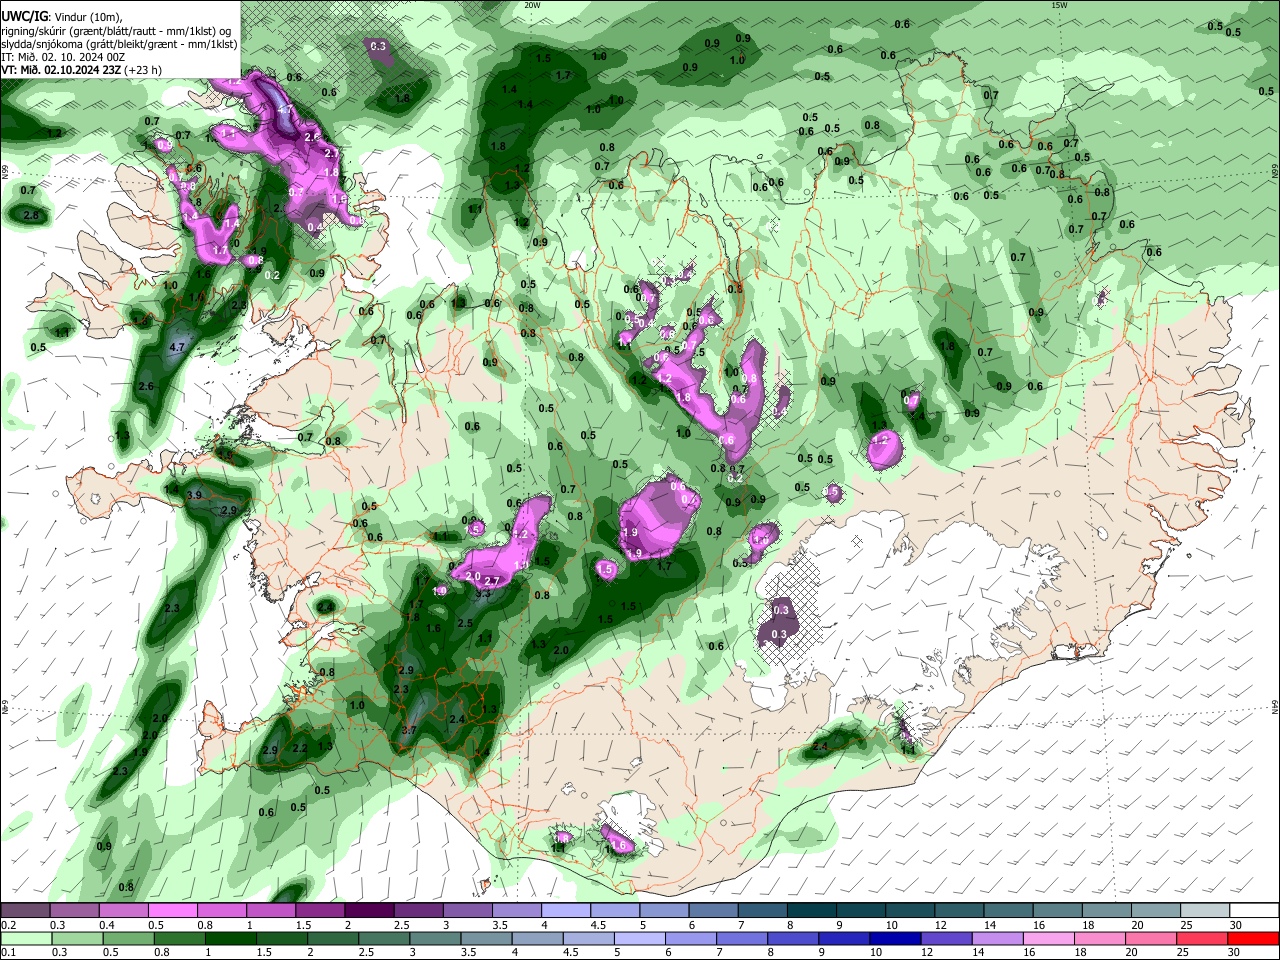
Task: Click the light lavender 4–4.5 snow legend swatch
Action: (566, 911)
